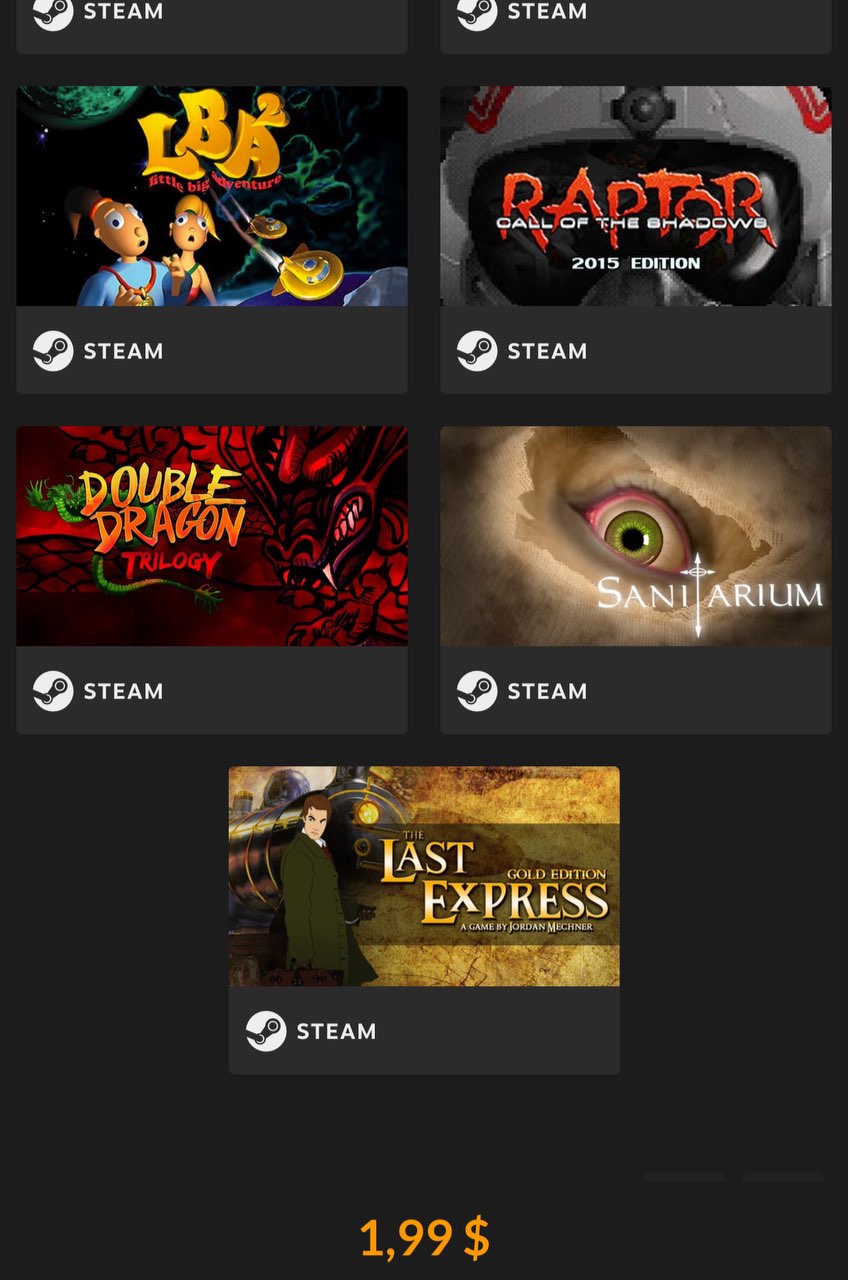Select the Double Dragon Trilogy cover image

(x=212, y=536)
